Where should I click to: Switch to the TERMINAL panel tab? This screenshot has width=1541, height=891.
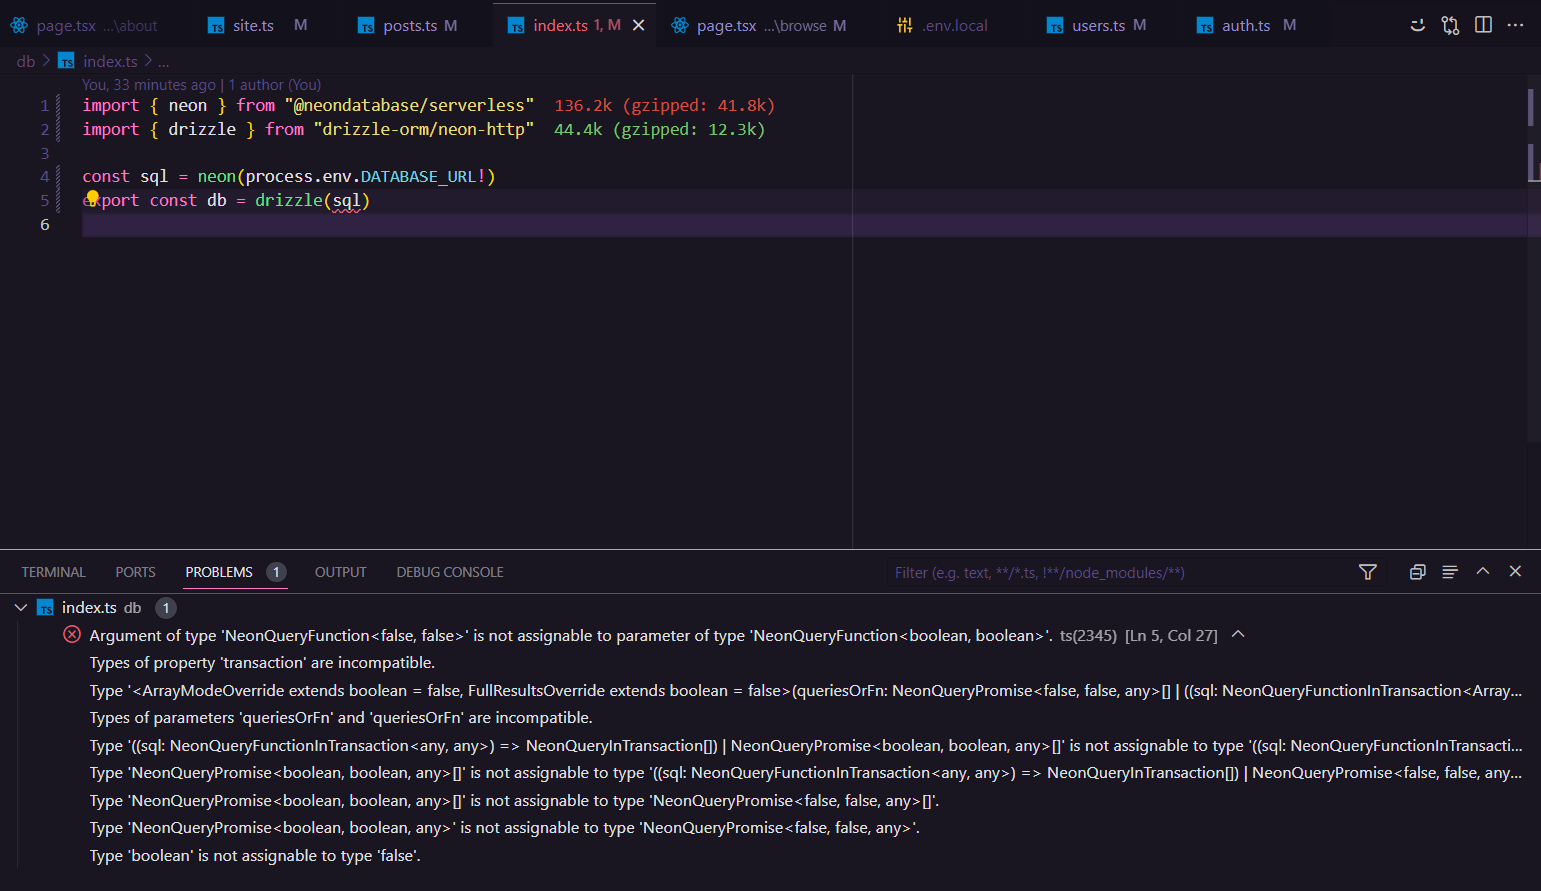(x=53, y=572)
